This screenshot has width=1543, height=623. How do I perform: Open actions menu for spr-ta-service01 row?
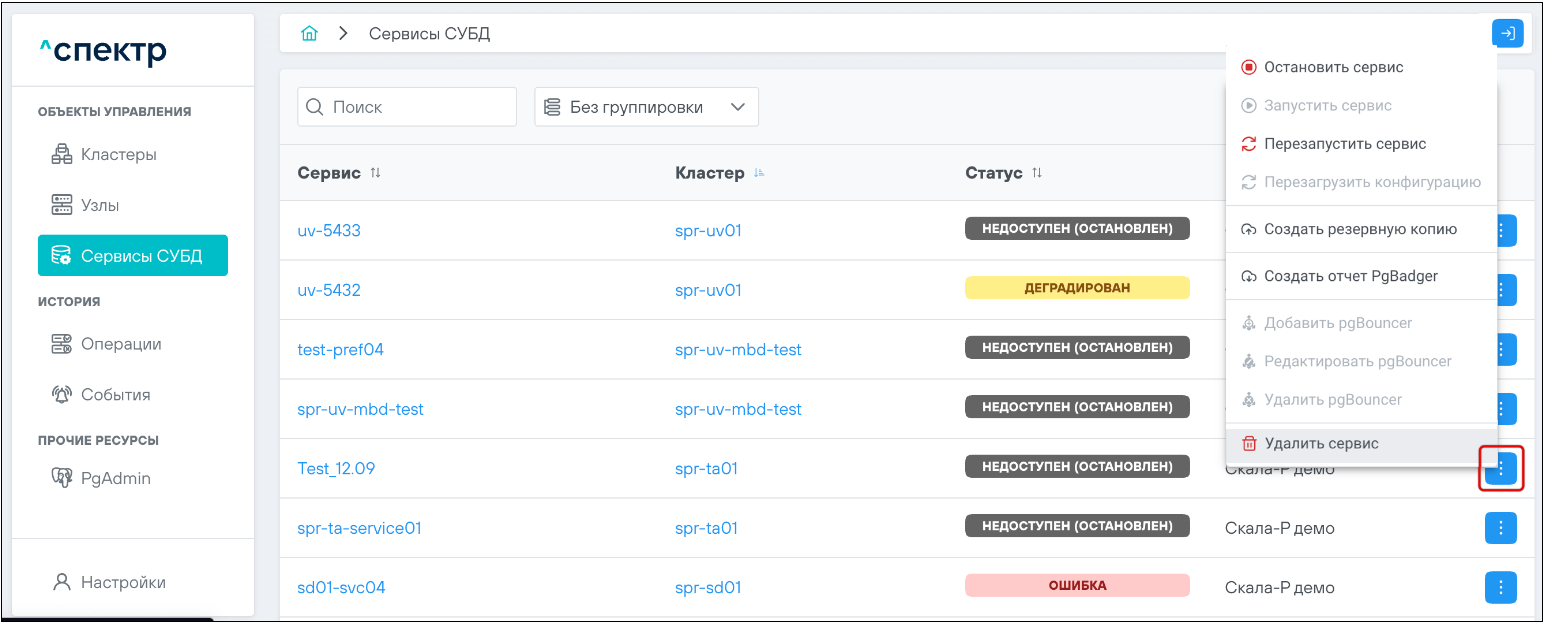[x=1501, y=528]
